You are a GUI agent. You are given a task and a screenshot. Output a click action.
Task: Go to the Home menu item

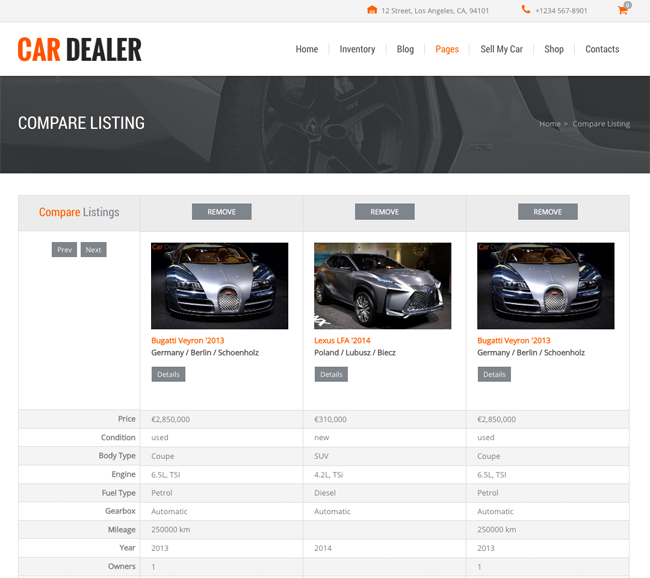307,49
